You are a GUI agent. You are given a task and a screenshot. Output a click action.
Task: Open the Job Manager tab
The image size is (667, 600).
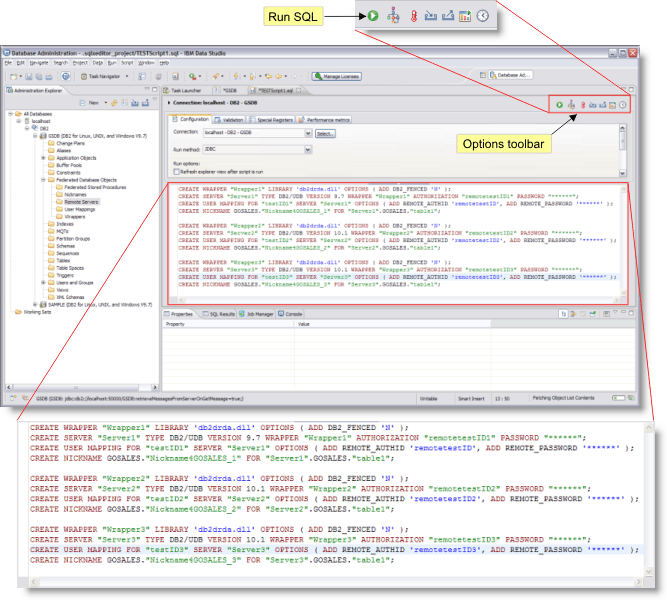pos(256,314)
